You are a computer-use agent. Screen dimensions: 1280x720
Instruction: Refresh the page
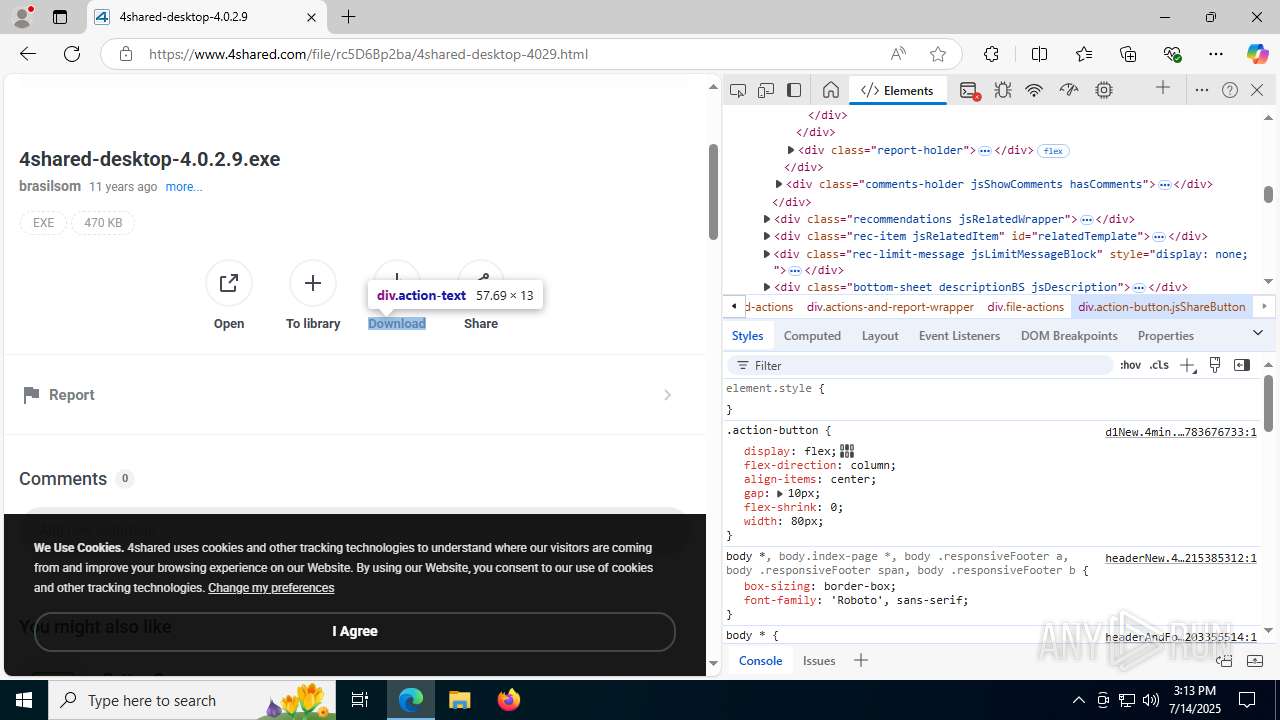point(72,54)
